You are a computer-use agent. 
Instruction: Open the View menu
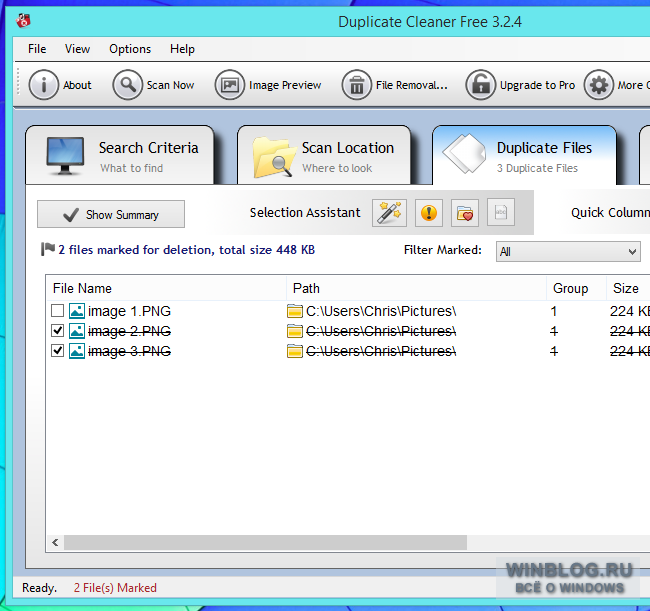click(77, 49)
